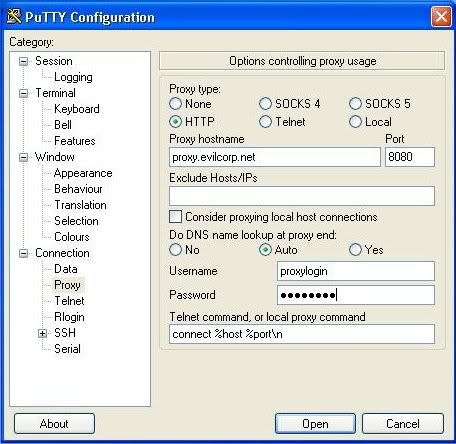This screenshot has height=444, width=456.
Task: Open the Features category
Action: point(75,141)
